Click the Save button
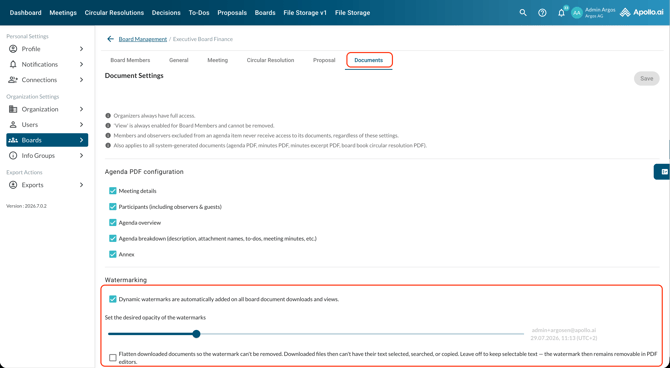Viewport: 670px width, 368px height. coord(646,78)
